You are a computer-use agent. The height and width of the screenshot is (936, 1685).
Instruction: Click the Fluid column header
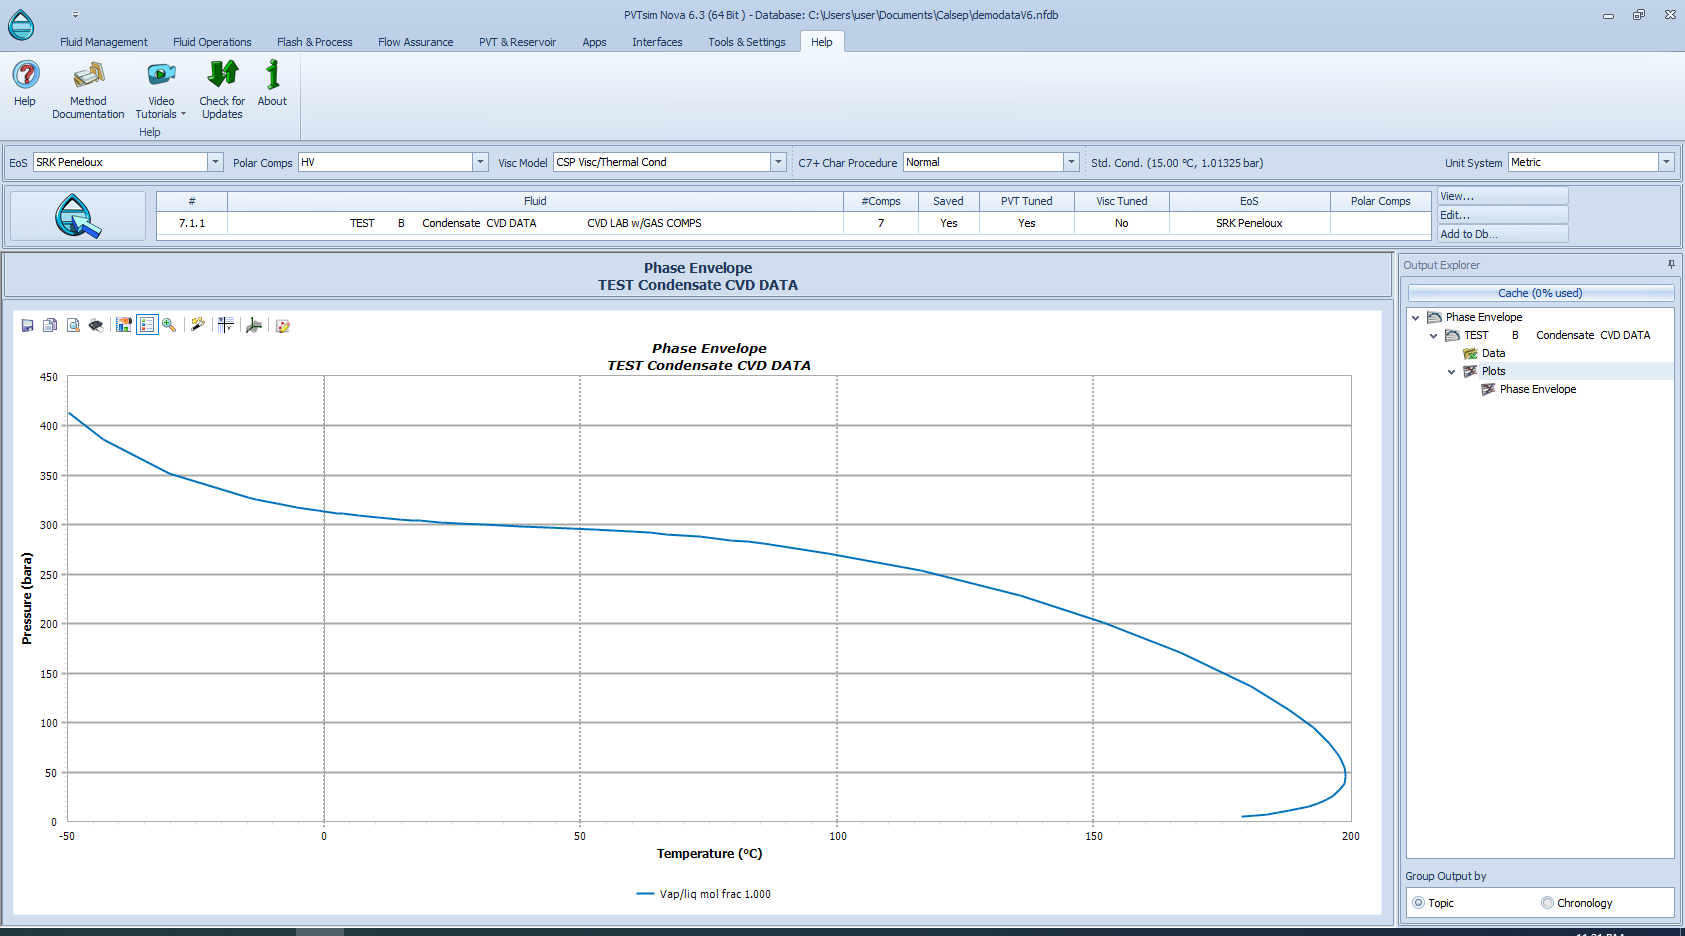click(535, 201)
